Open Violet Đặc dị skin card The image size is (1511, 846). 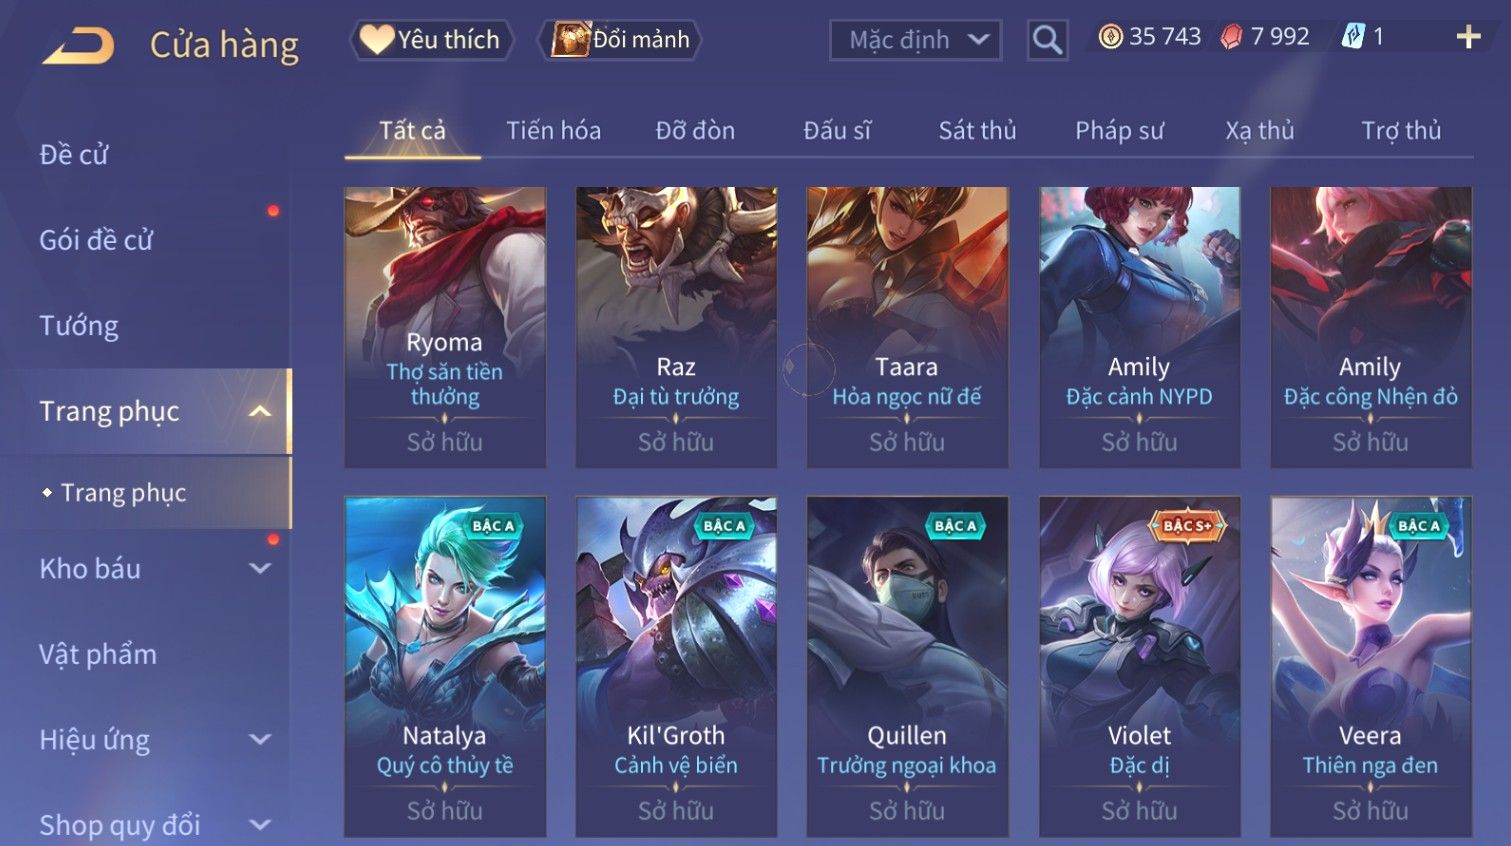pyautogui.click(x=1139, y=666)
